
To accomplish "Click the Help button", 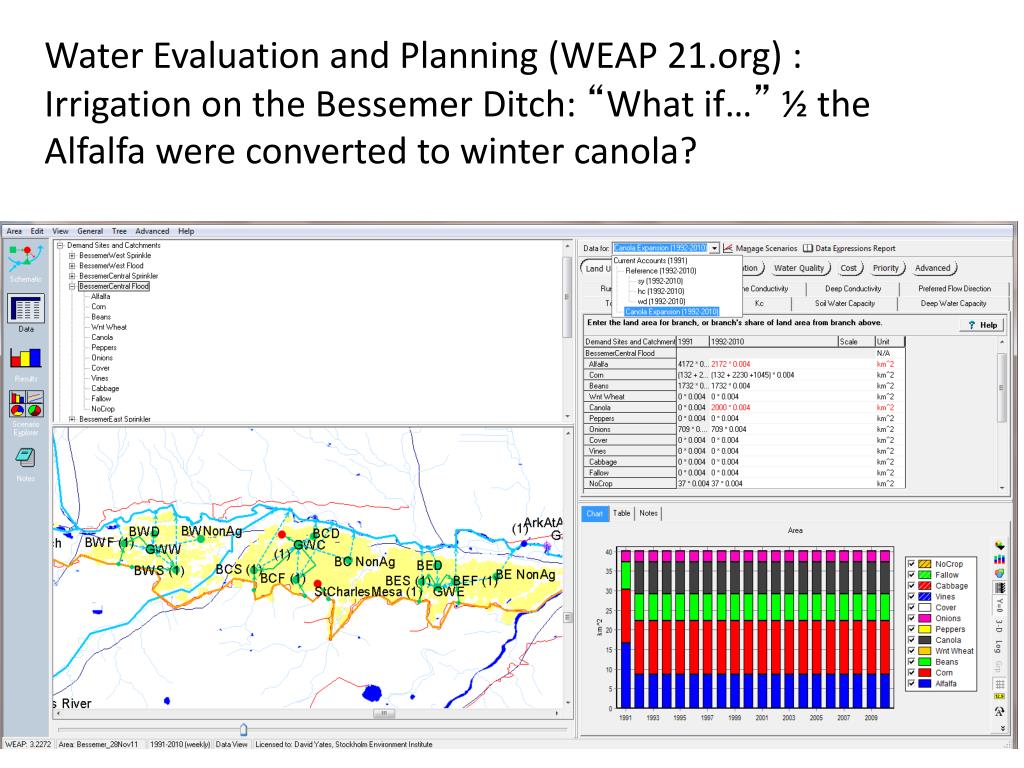I will point(983,325).
